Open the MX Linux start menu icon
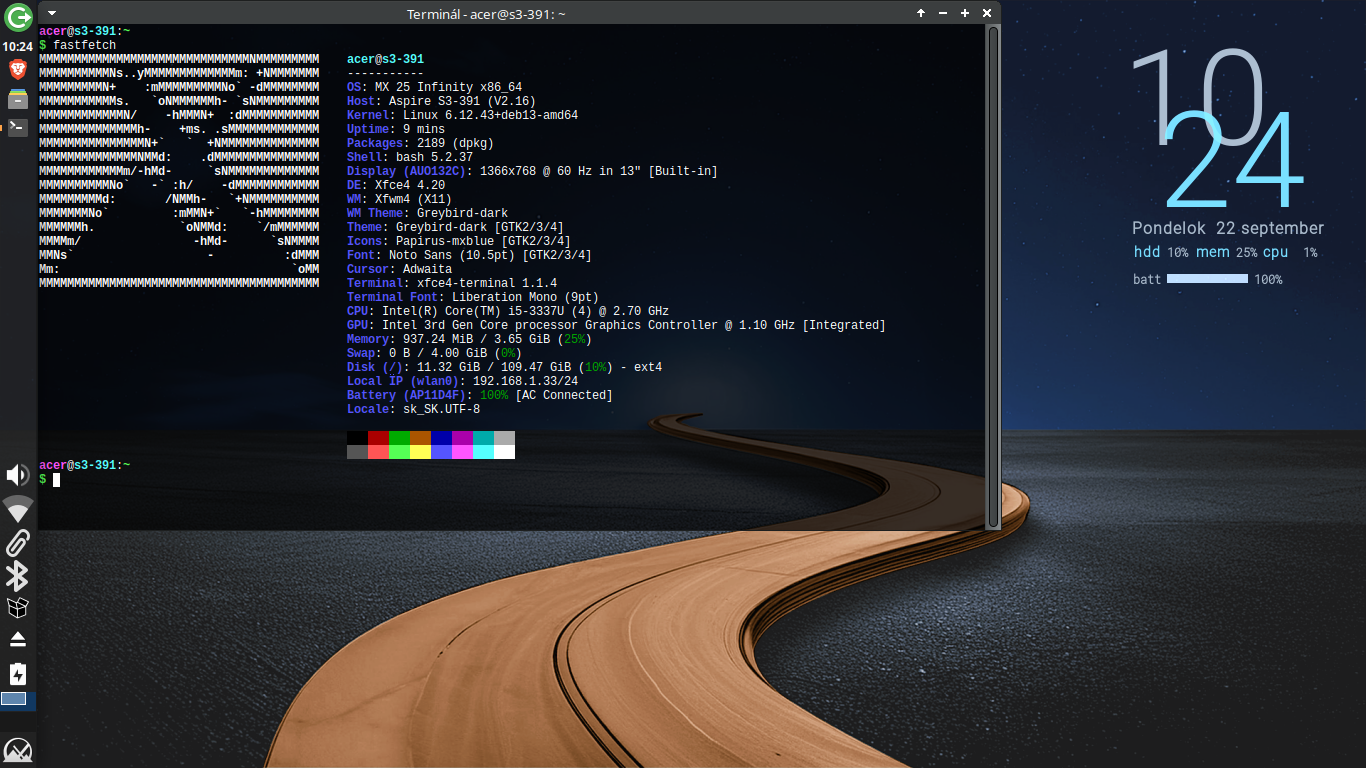Viewport: 1366px width, 768px height. coord(18,750)
